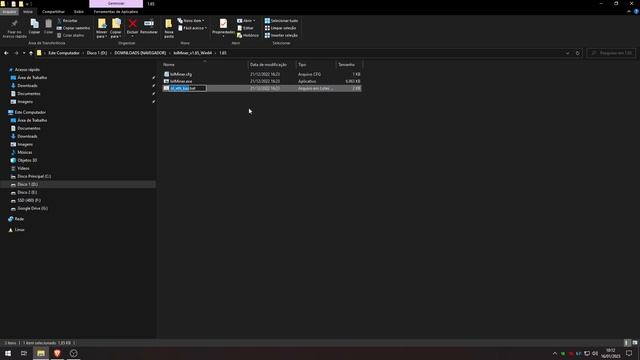Open the recent locations dropdown arrow
This screenshot has width=640, height=360.
pyautogui.click(x=24, y=53)
